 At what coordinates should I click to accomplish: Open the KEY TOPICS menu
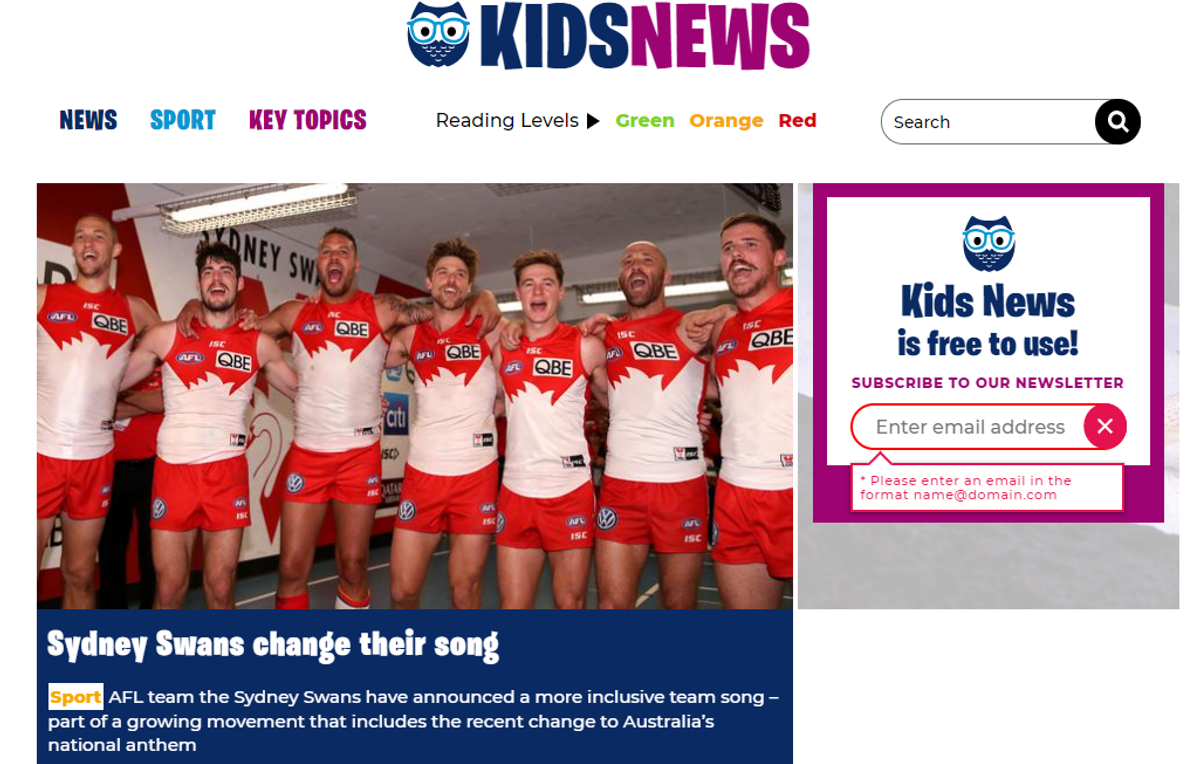[x=308, y=120]
